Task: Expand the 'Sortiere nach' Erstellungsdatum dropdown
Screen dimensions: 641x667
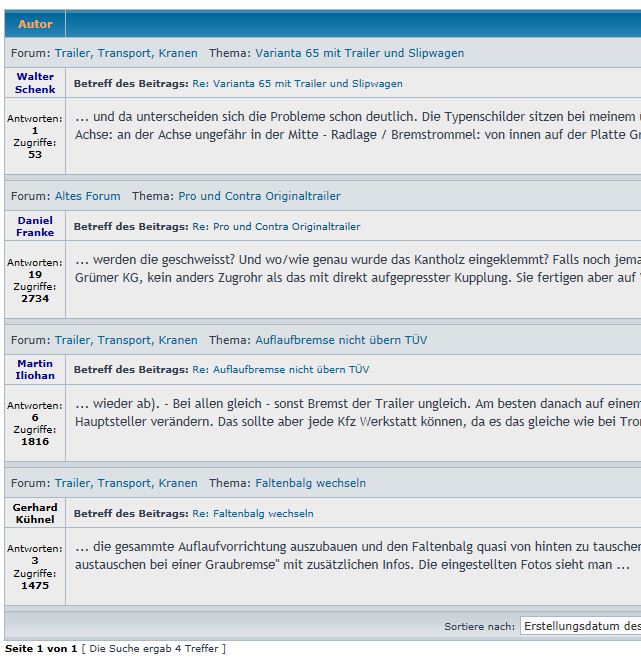Action: point(580,626)
